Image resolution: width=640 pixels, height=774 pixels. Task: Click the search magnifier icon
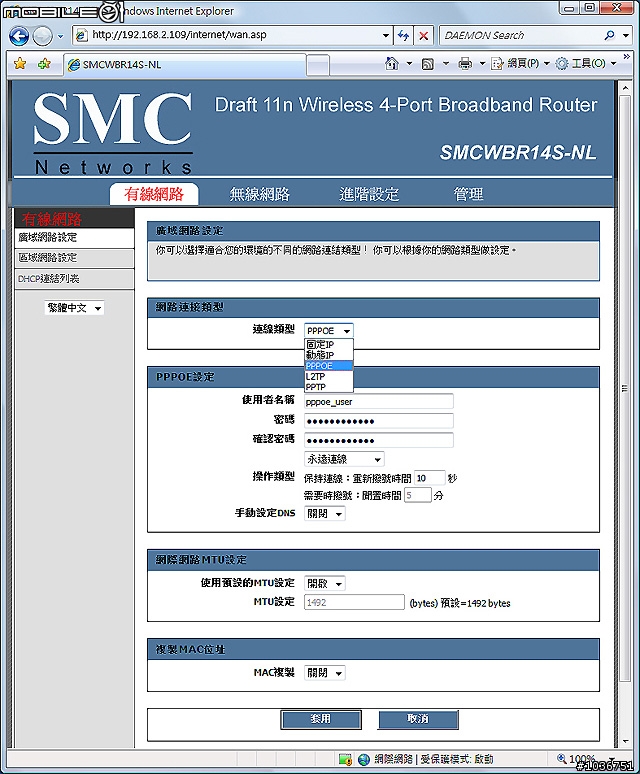(x=610, y=35)
